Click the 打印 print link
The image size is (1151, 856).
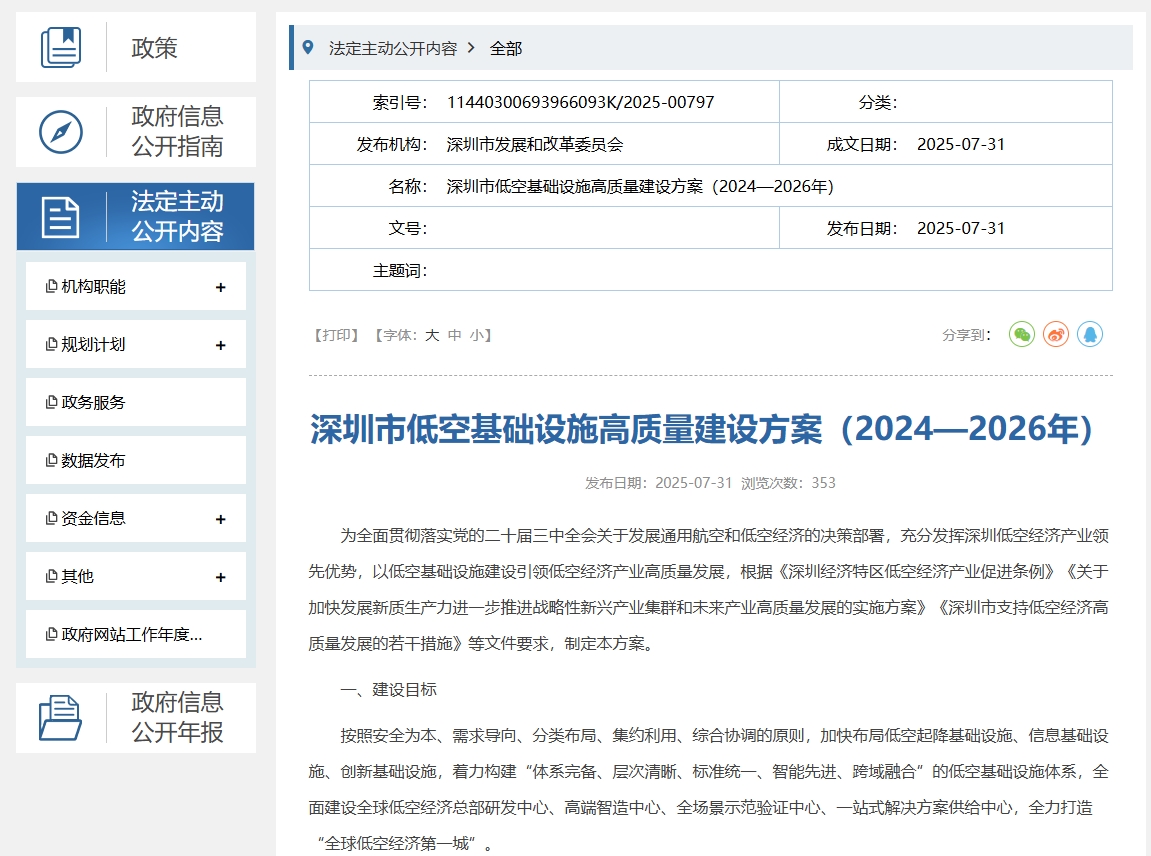click(336, 336)
